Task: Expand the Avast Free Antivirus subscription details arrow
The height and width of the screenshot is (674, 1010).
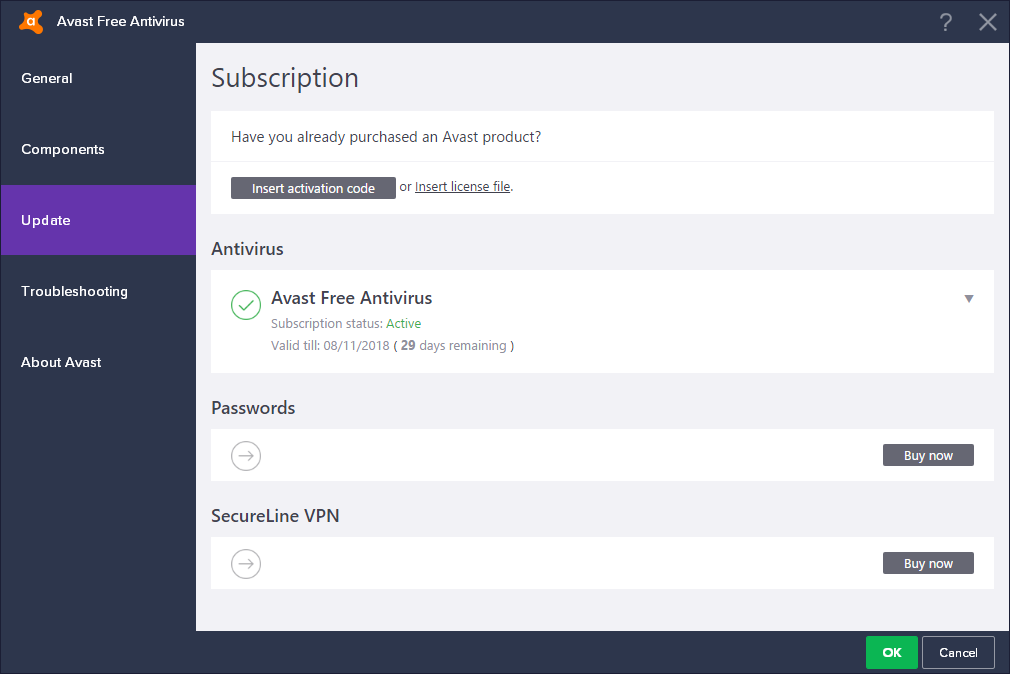Action: coord(969,298)
